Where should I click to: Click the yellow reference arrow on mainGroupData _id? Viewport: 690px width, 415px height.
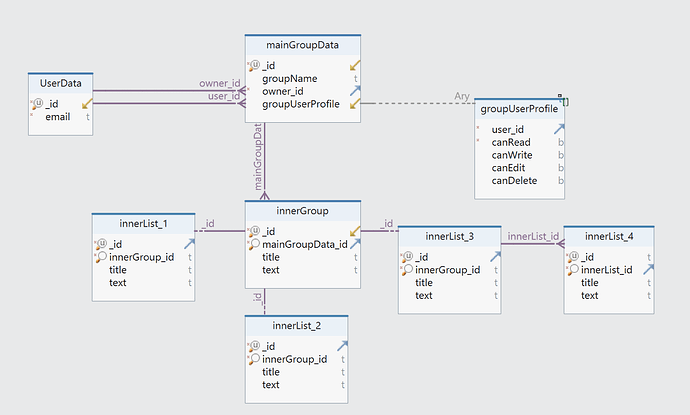(354, 66)
